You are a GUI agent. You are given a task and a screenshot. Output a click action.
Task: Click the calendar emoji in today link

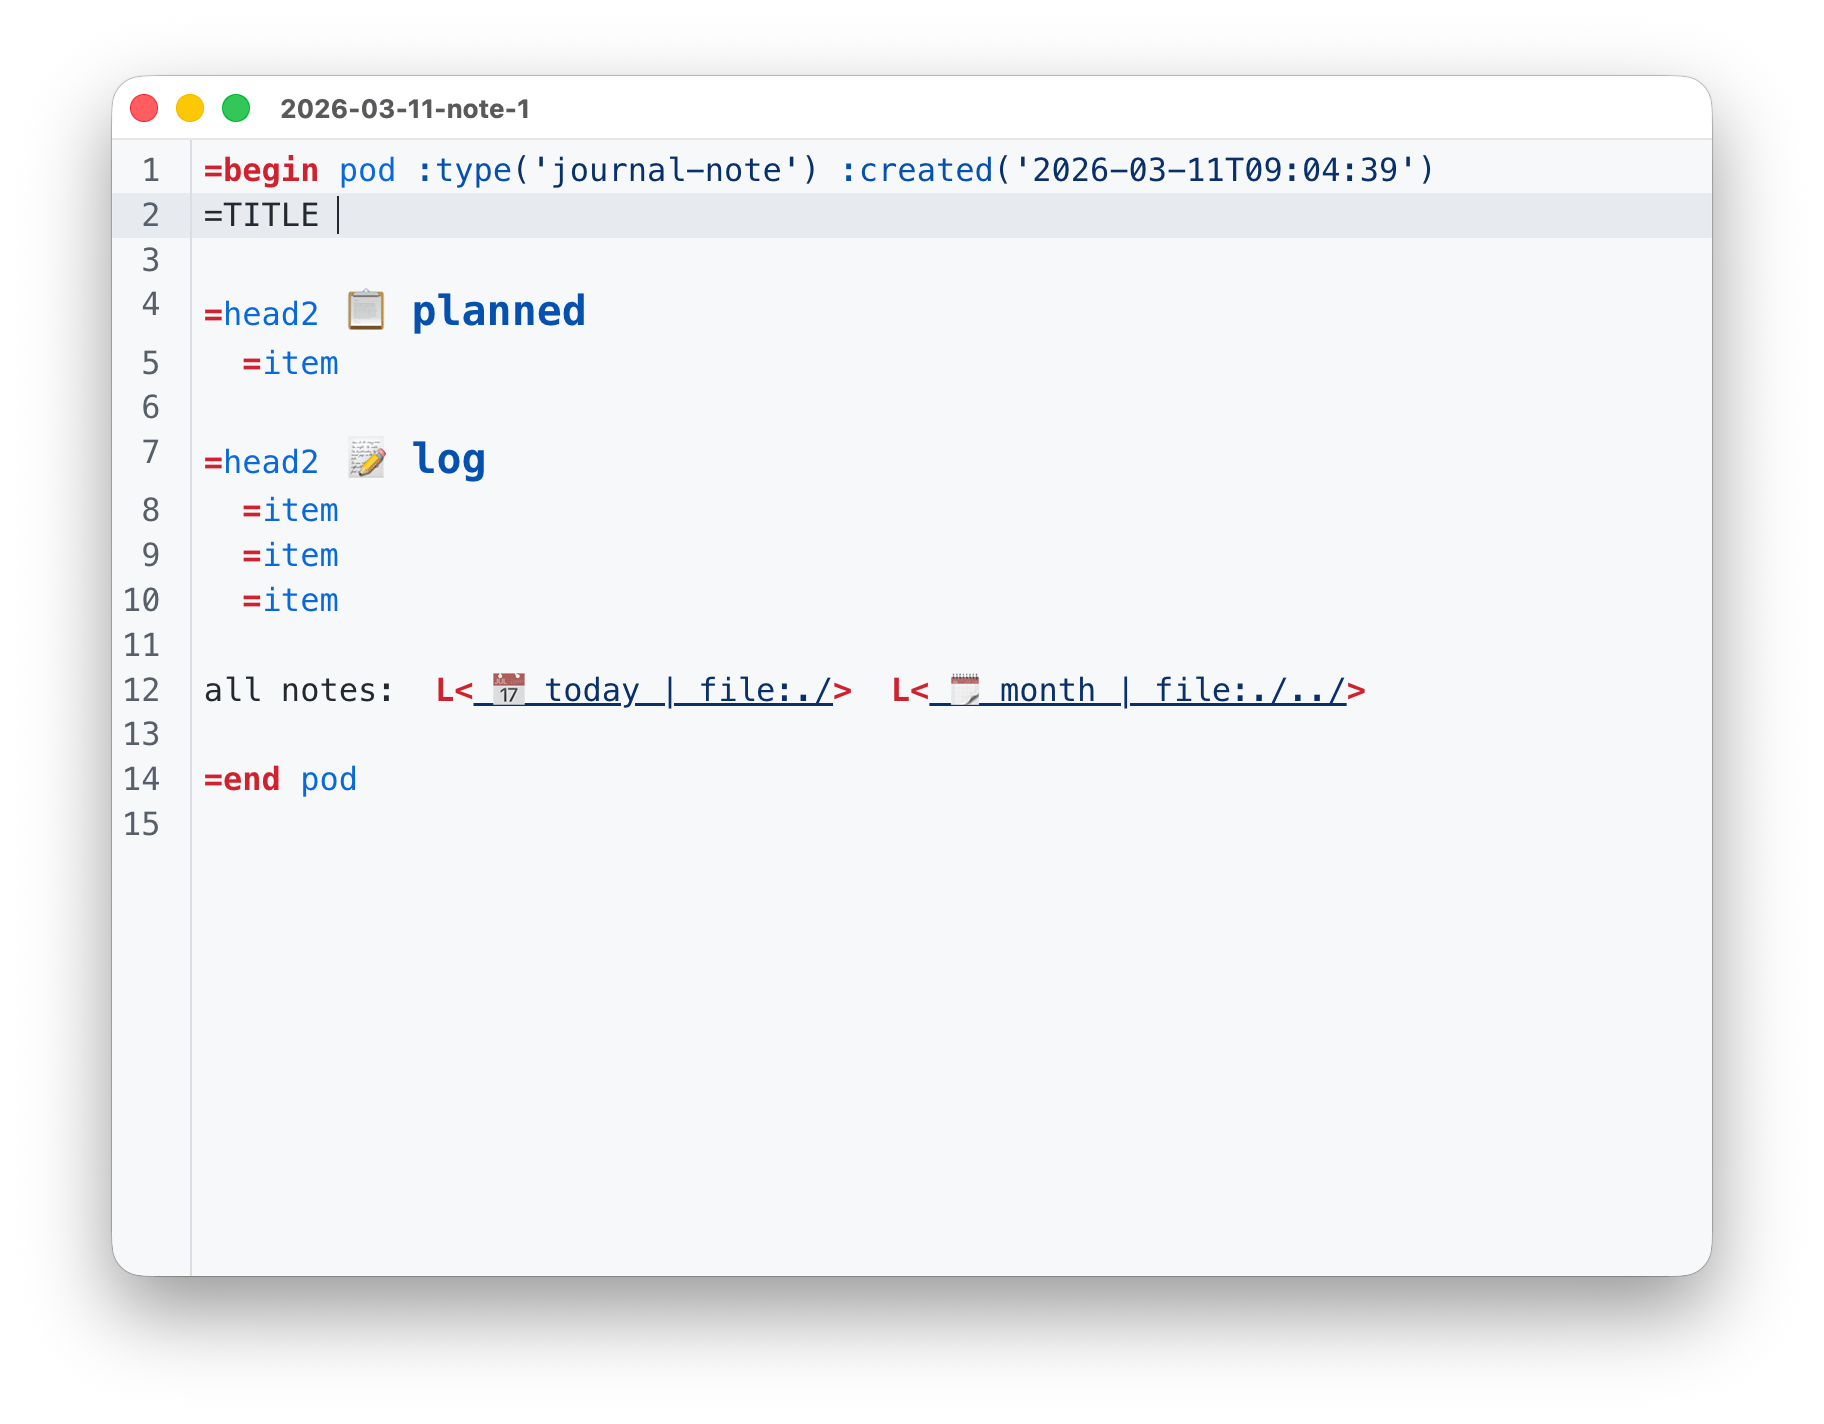509,690
